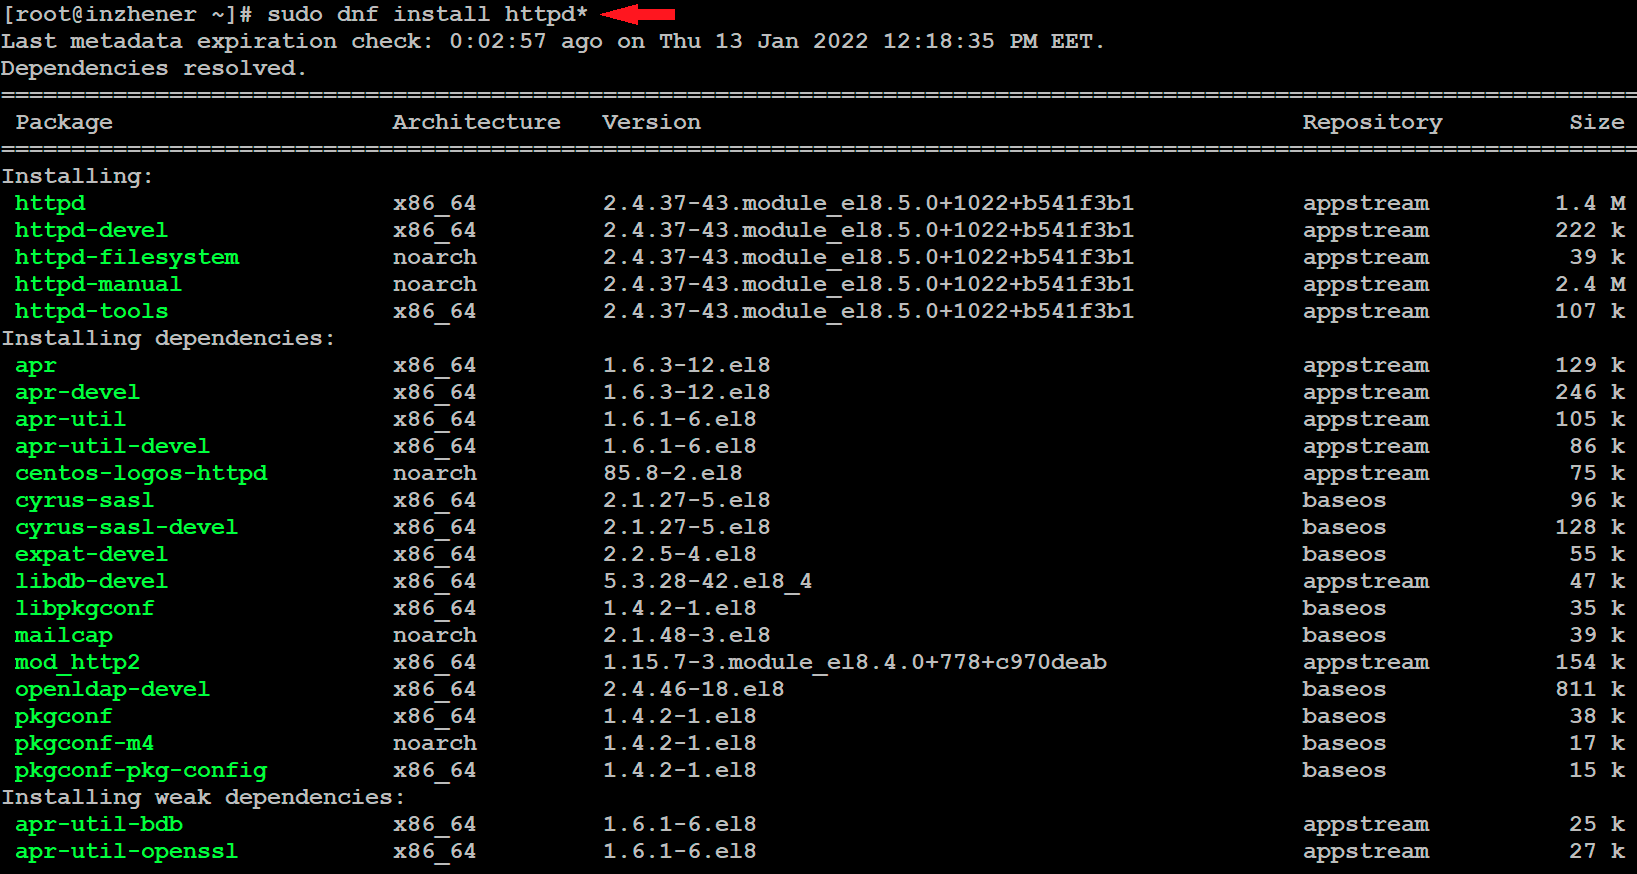Select the 'Repository' column header
Screen dimensions: 1637x874
click(1372, 122)
